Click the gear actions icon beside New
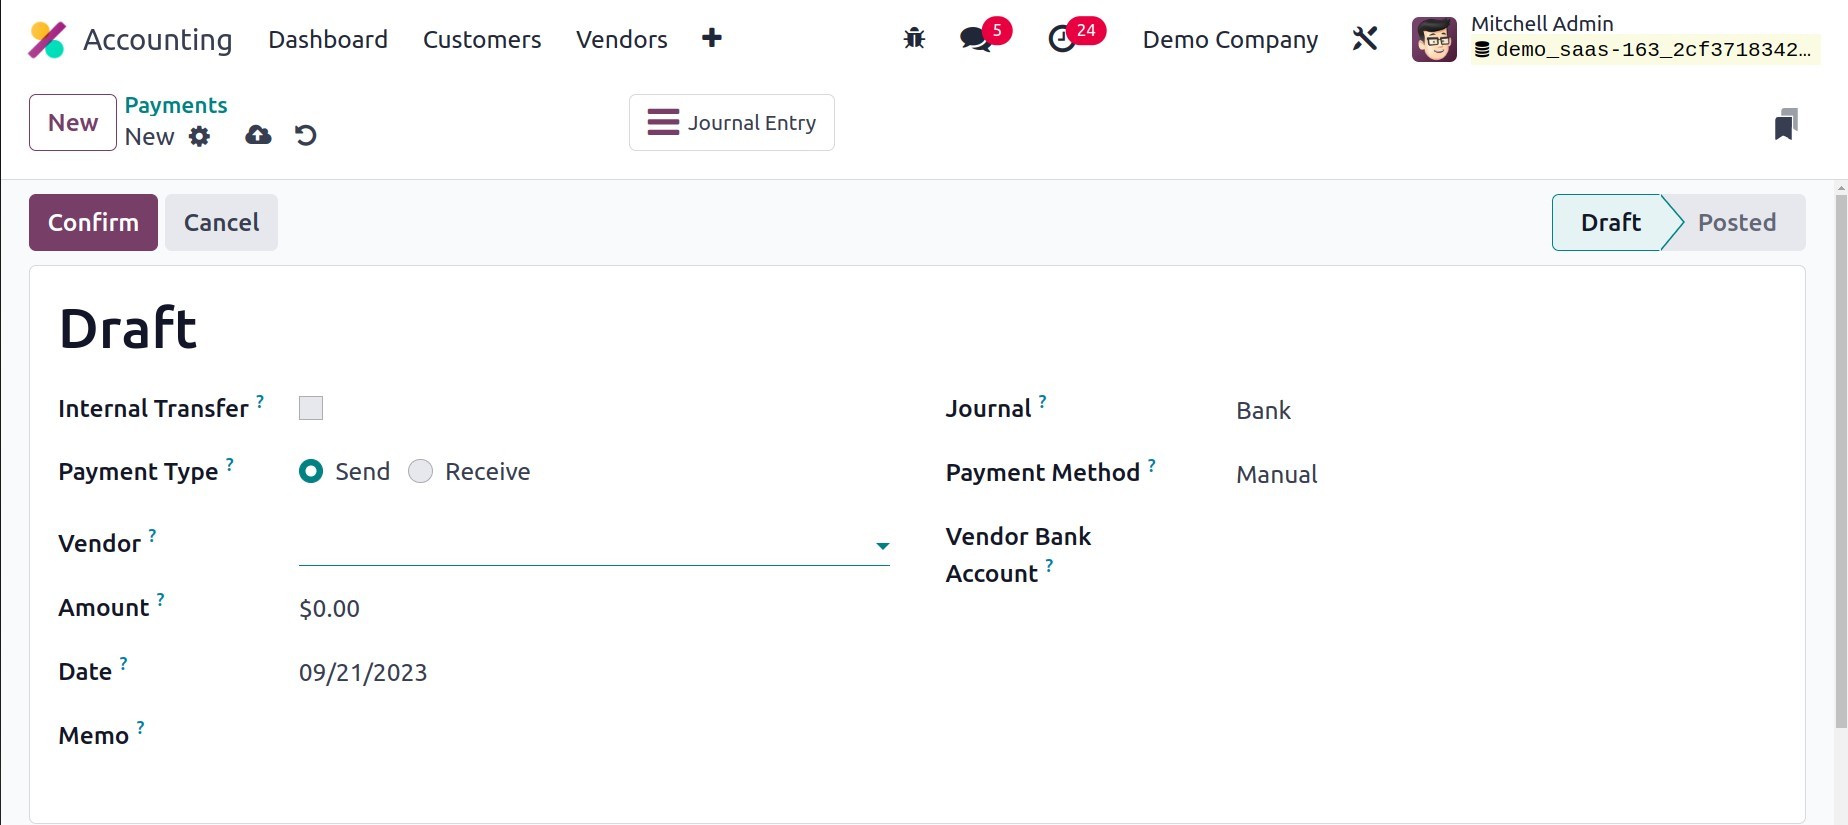The image size is (1848, 825). [200, 136]
